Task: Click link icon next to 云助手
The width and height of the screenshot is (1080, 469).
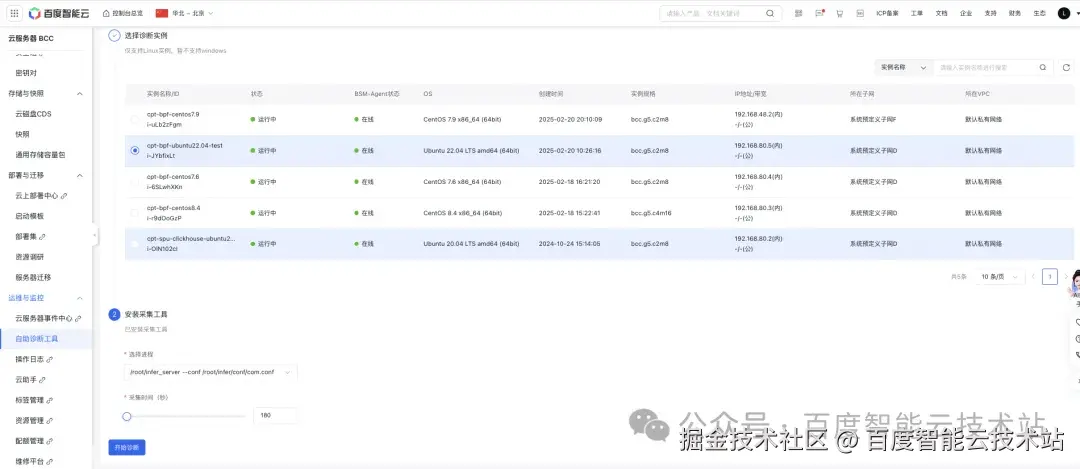Action: pos(43,379)
